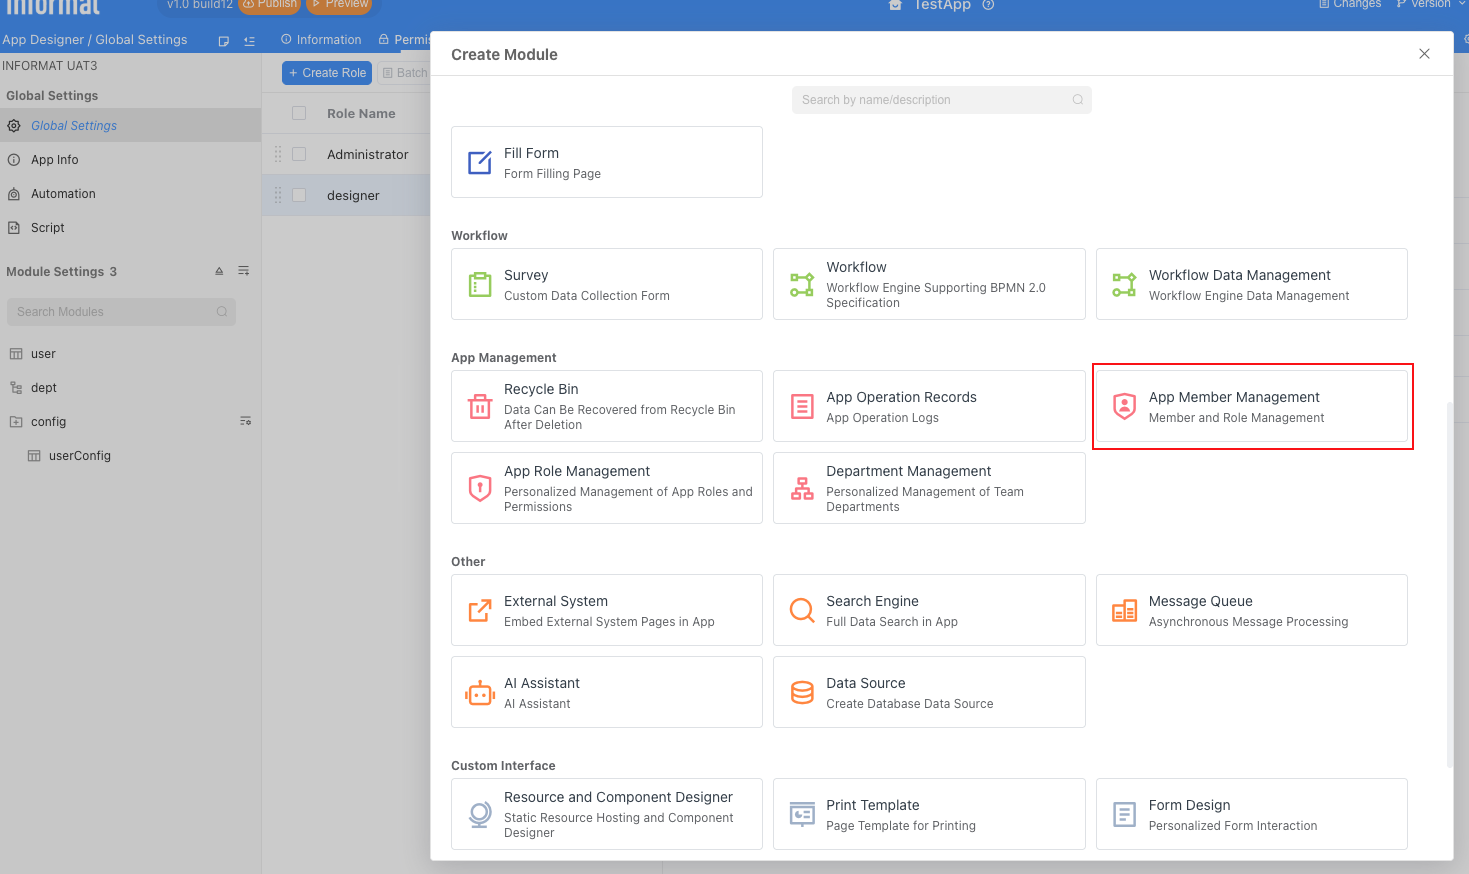Pick the Print Template icon
Viewport: 1469px width, 874px height.
(x=802, y=815)
